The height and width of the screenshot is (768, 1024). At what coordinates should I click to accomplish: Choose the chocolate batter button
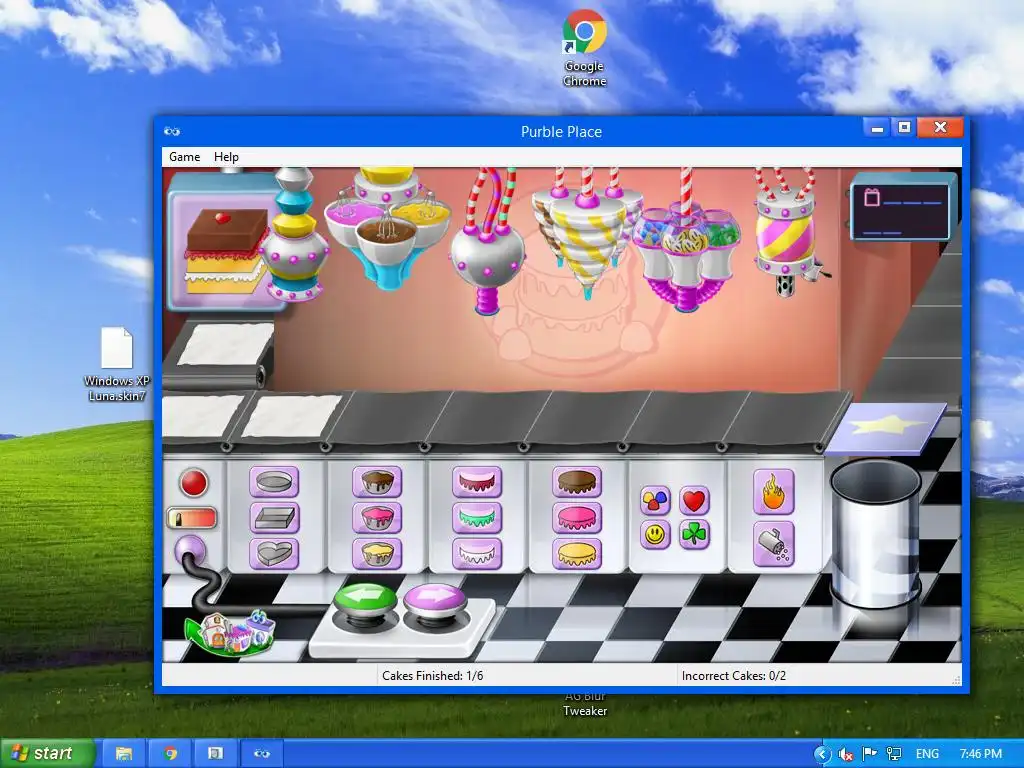pyautogui.click(x=377, y=483)
